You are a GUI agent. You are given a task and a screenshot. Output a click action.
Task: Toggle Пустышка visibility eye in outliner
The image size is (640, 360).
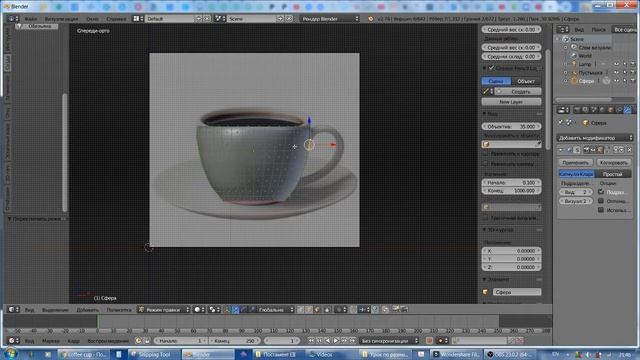616,73
